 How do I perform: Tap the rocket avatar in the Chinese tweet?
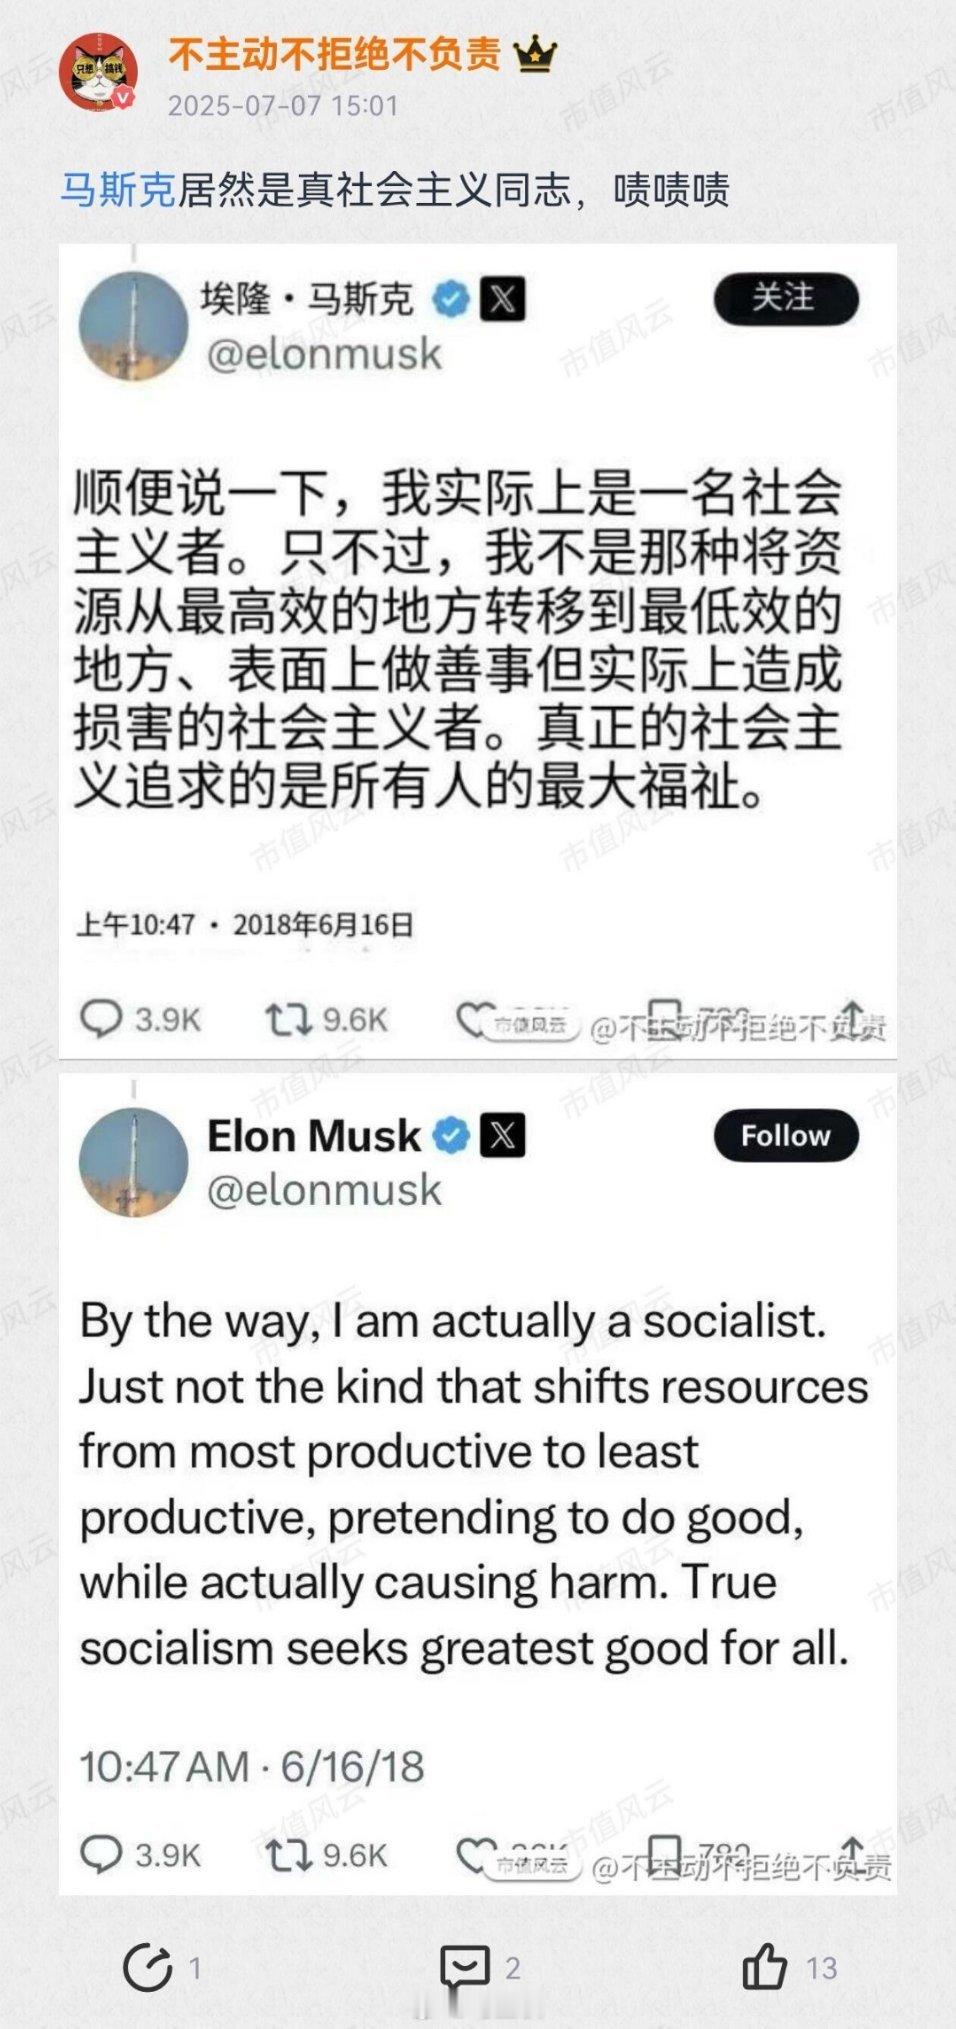[133, 326]
